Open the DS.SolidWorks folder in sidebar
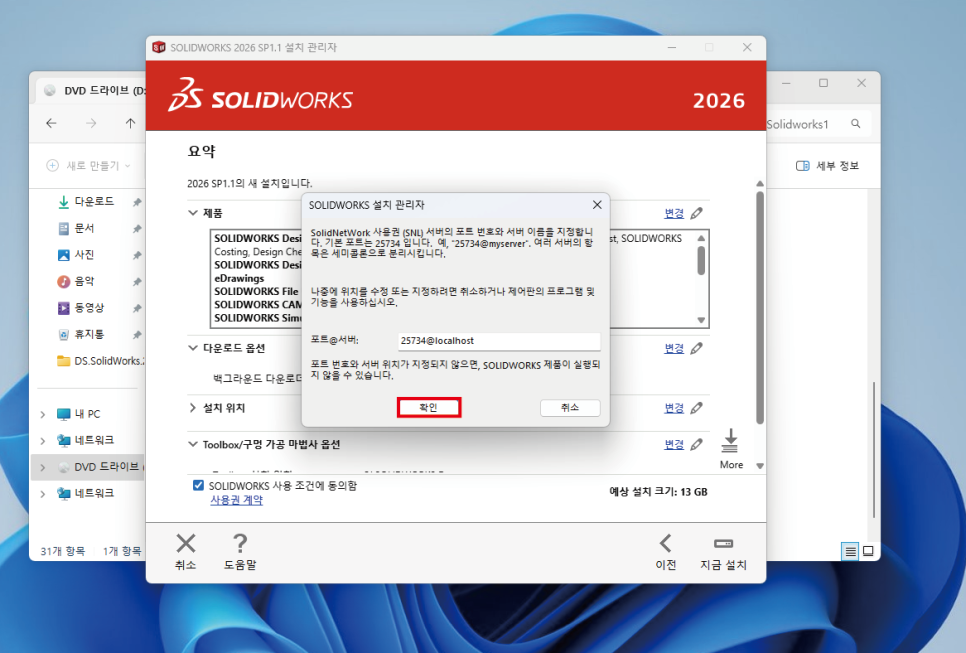This screenshot has height=653, width=966. 101,361
